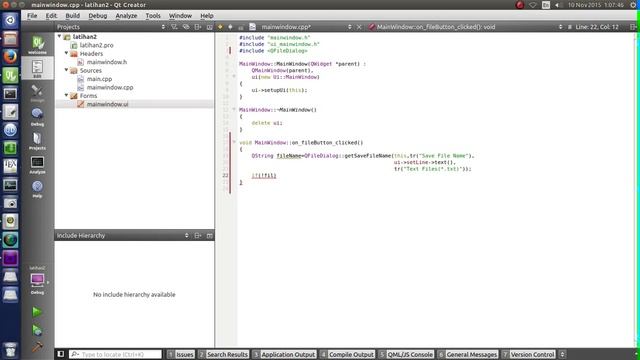The image size is (640, 360).
Task: Open the Help menu
Action: tap(207, 16)
